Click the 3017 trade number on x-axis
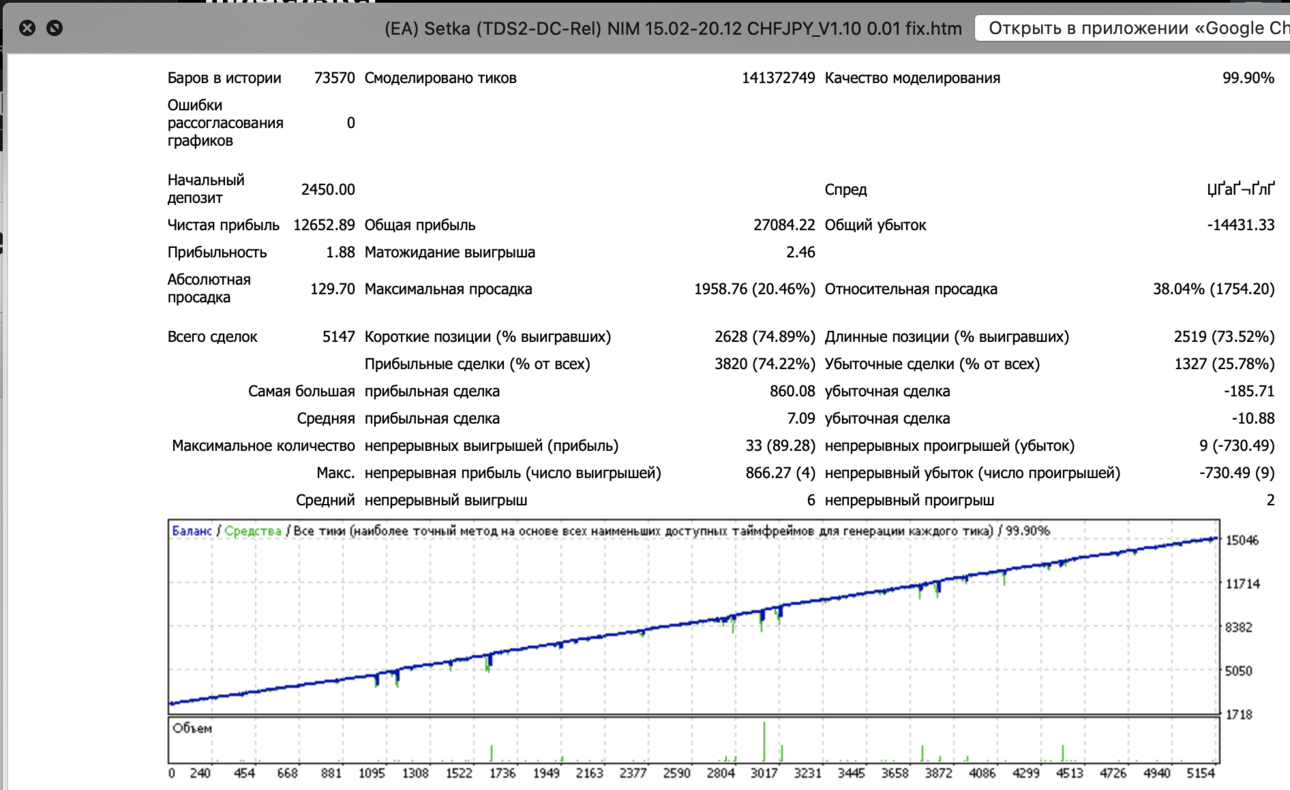This screenshot has width=1290, height=790. click(x=764, y=774)
